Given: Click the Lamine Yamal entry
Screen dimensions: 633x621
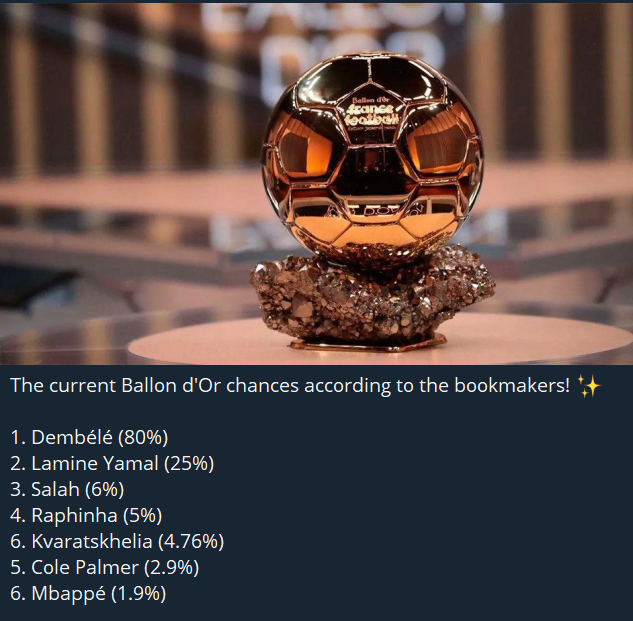Looking at the screenshot, I should click(111, 463).
